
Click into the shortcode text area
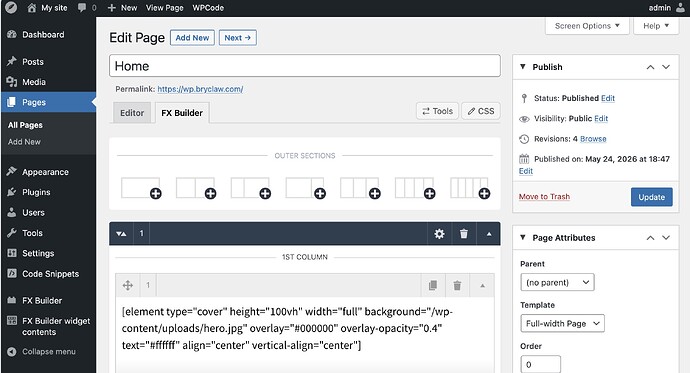[305, 335]
